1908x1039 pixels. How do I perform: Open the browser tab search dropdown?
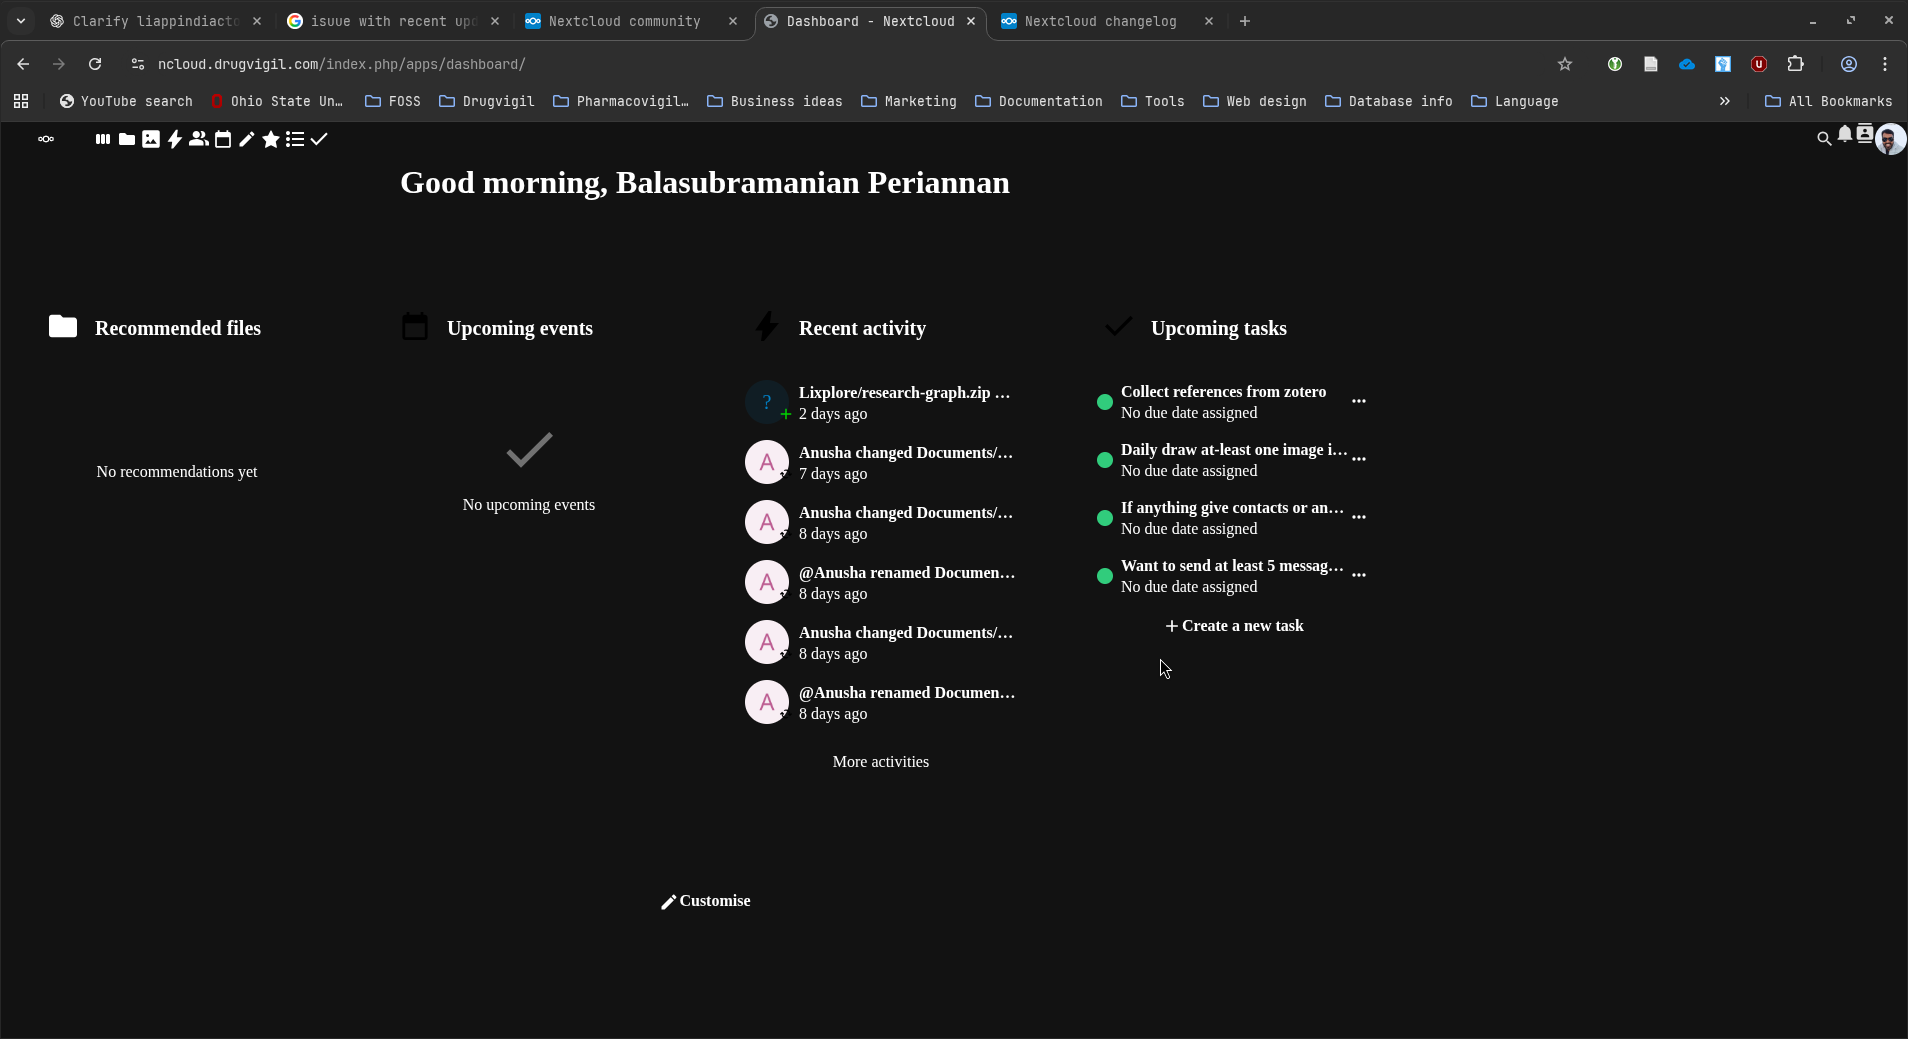21,21
